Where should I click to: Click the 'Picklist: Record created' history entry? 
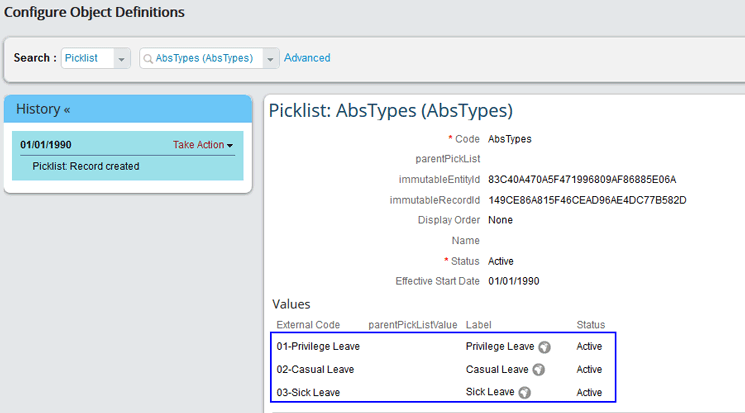[86, 166]
